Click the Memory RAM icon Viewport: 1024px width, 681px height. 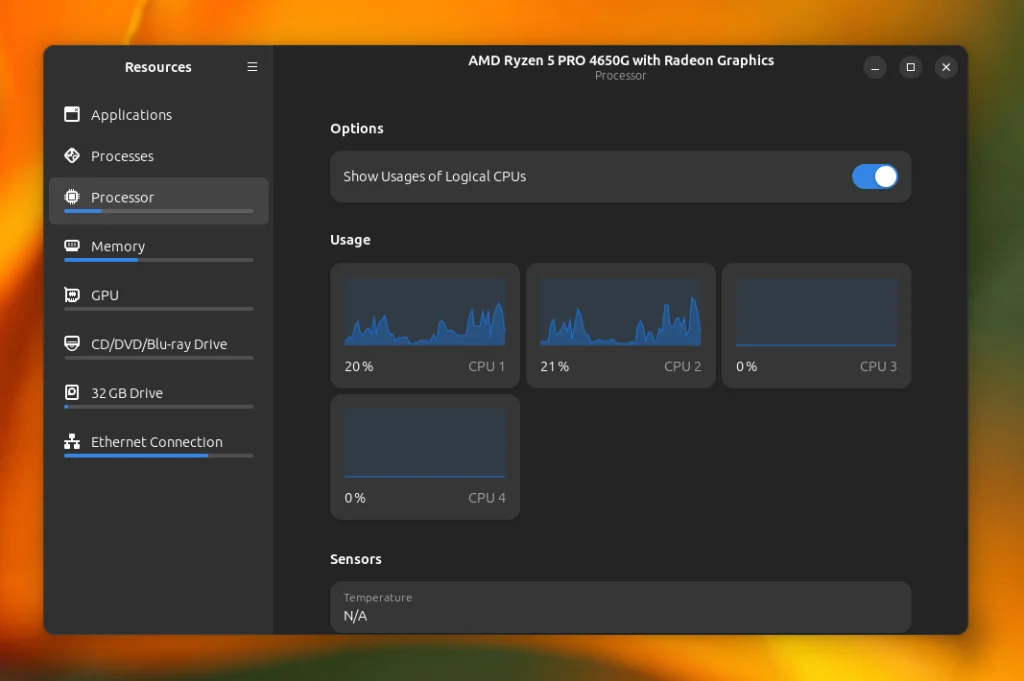click(72, 246)
